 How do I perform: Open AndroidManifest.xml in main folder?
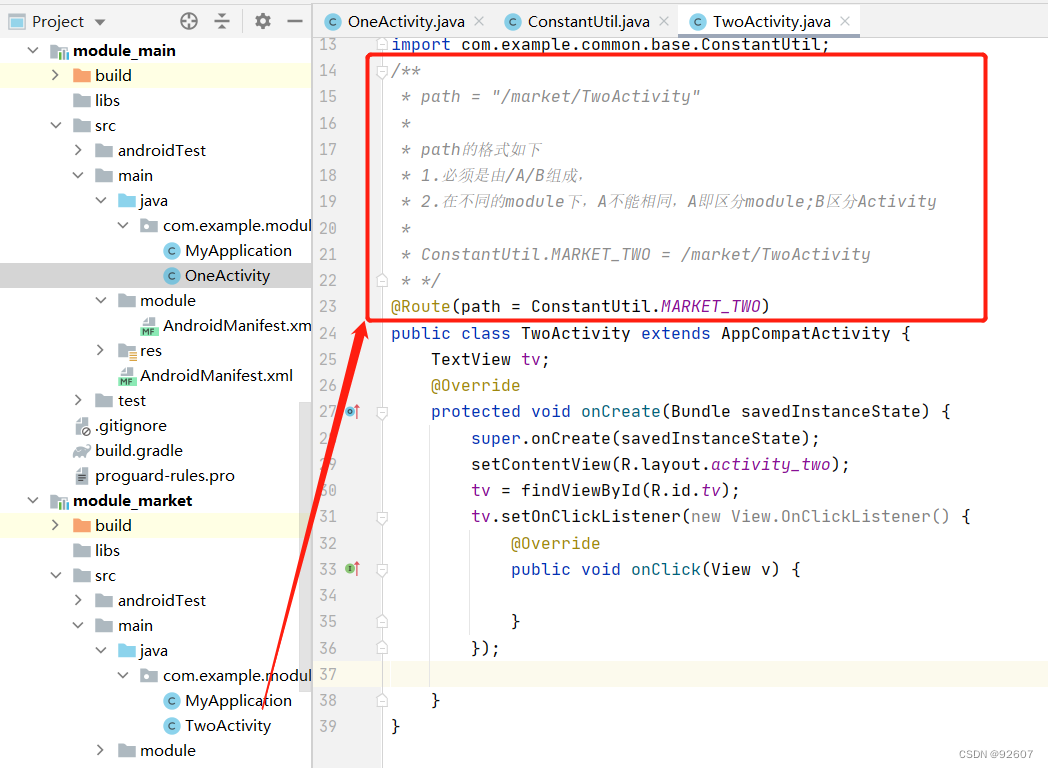coord(216,376)
